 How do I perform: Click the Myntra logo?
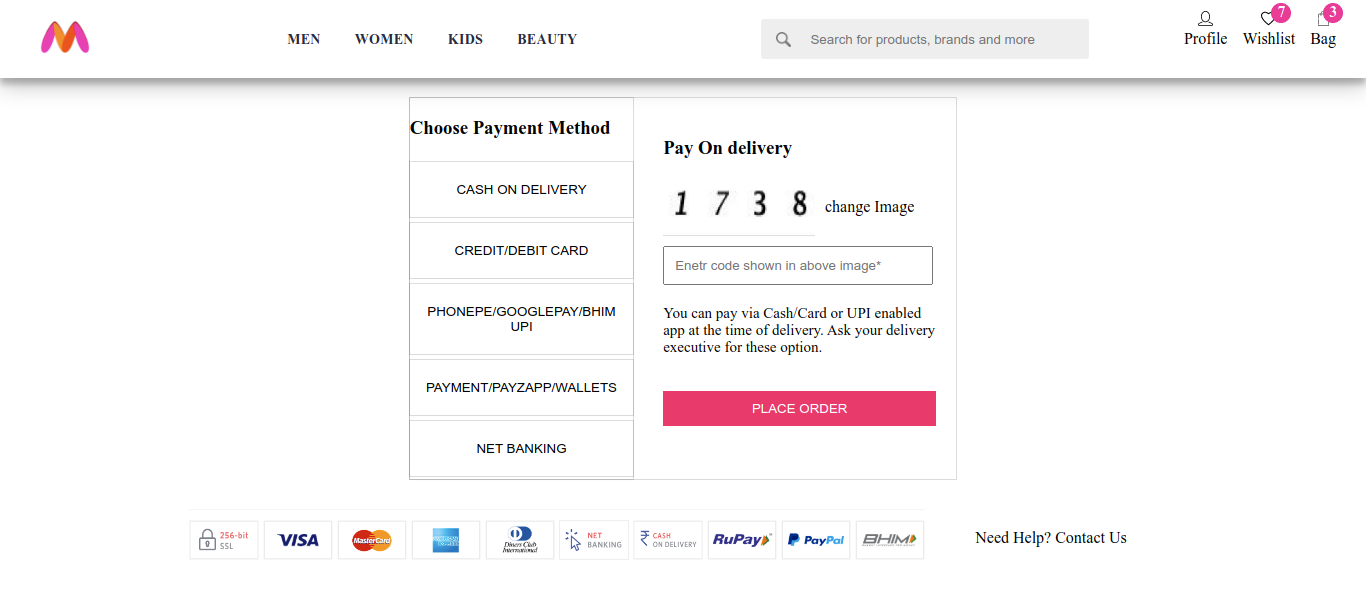65,38
